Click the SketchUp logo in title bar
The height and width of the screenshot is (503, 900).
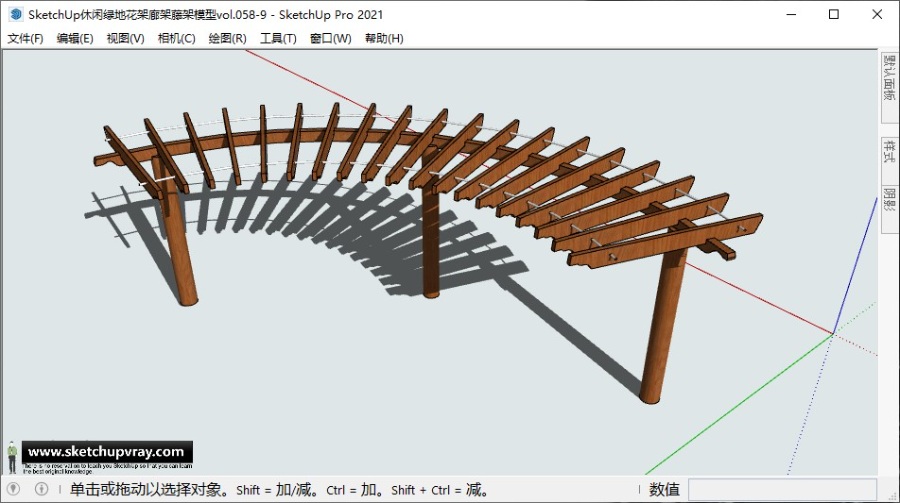pyautogui.click(x=16, y=14)
